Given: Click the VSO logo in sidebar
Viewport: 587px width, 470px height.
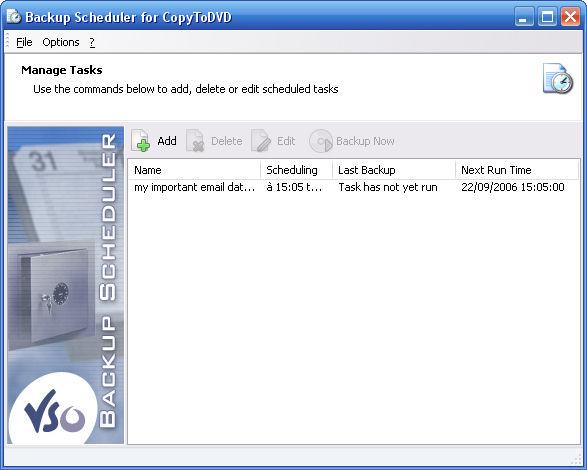Looking at the screenshot, I should 54,412.
